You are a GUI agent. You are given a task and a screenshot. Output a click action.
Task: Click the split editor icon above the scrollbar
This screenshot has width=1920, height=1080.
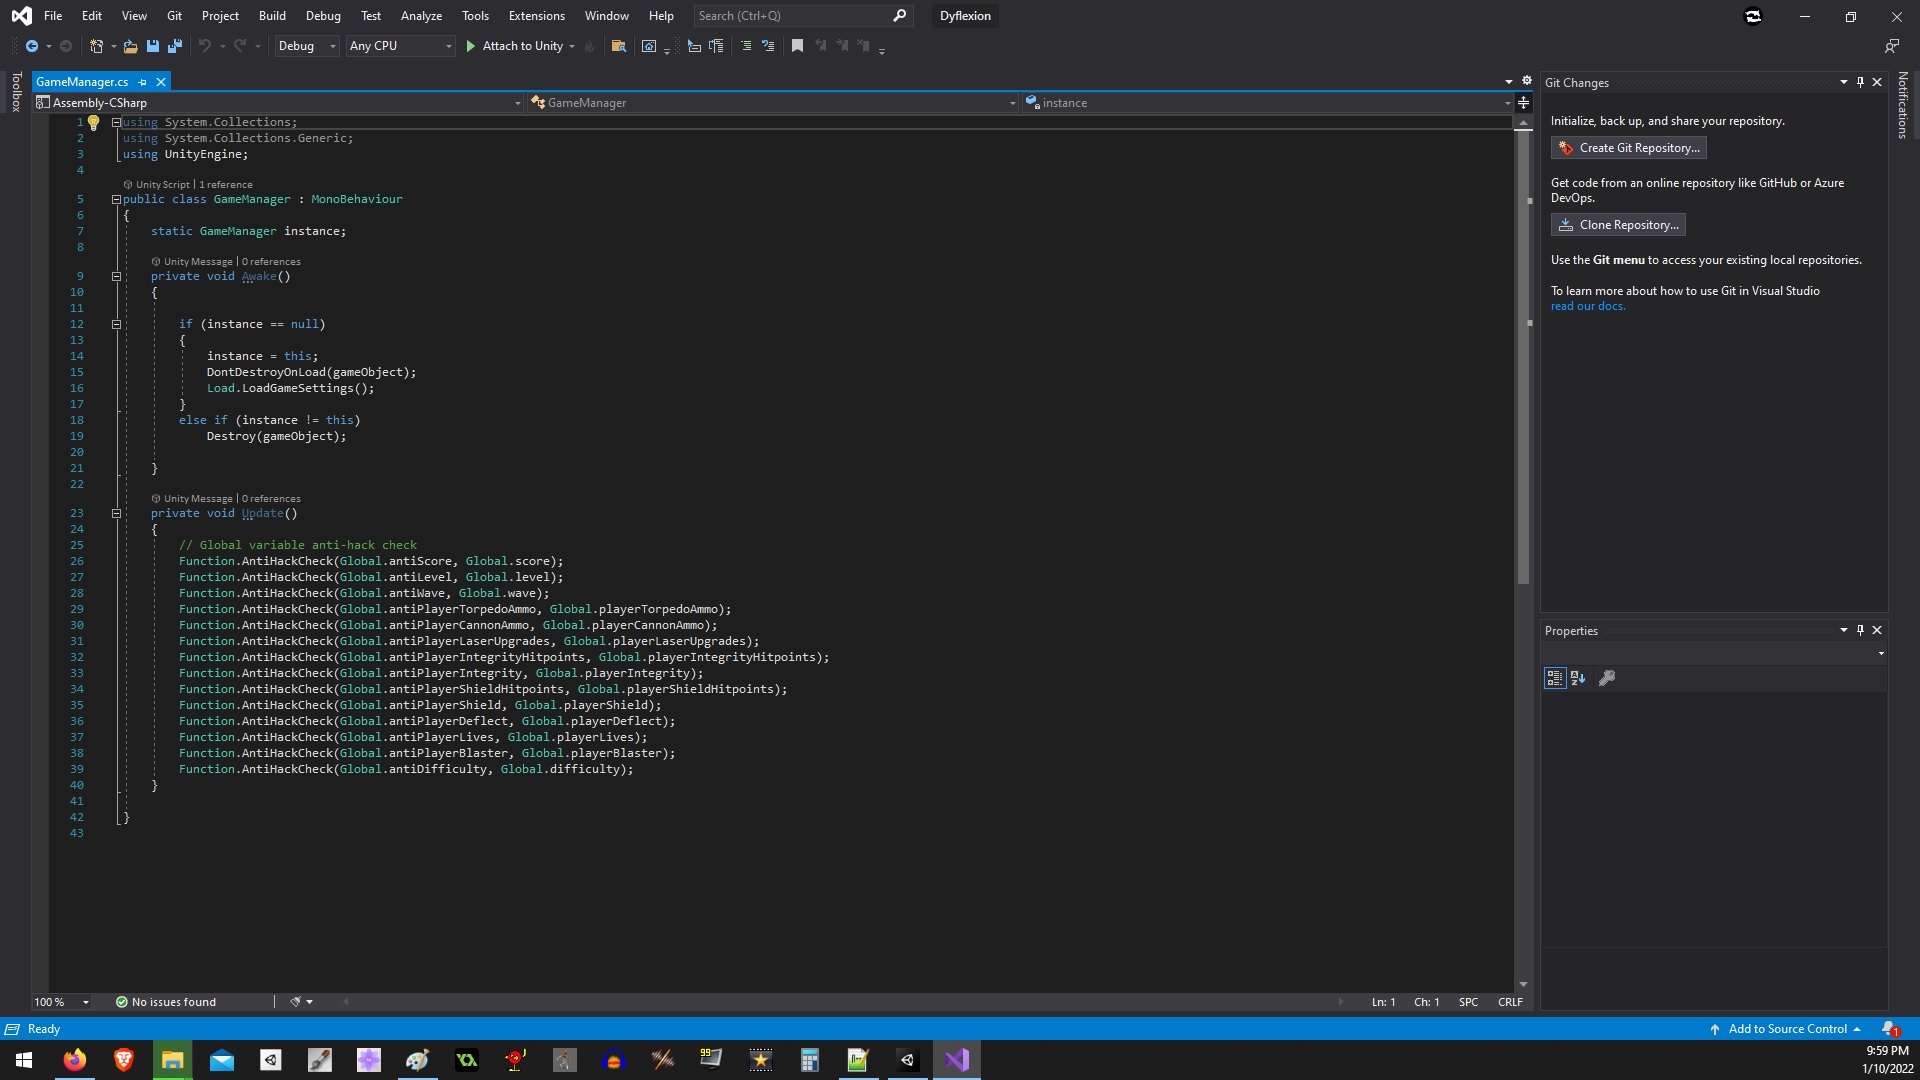pyautogui.click(x=1523, y=103)
